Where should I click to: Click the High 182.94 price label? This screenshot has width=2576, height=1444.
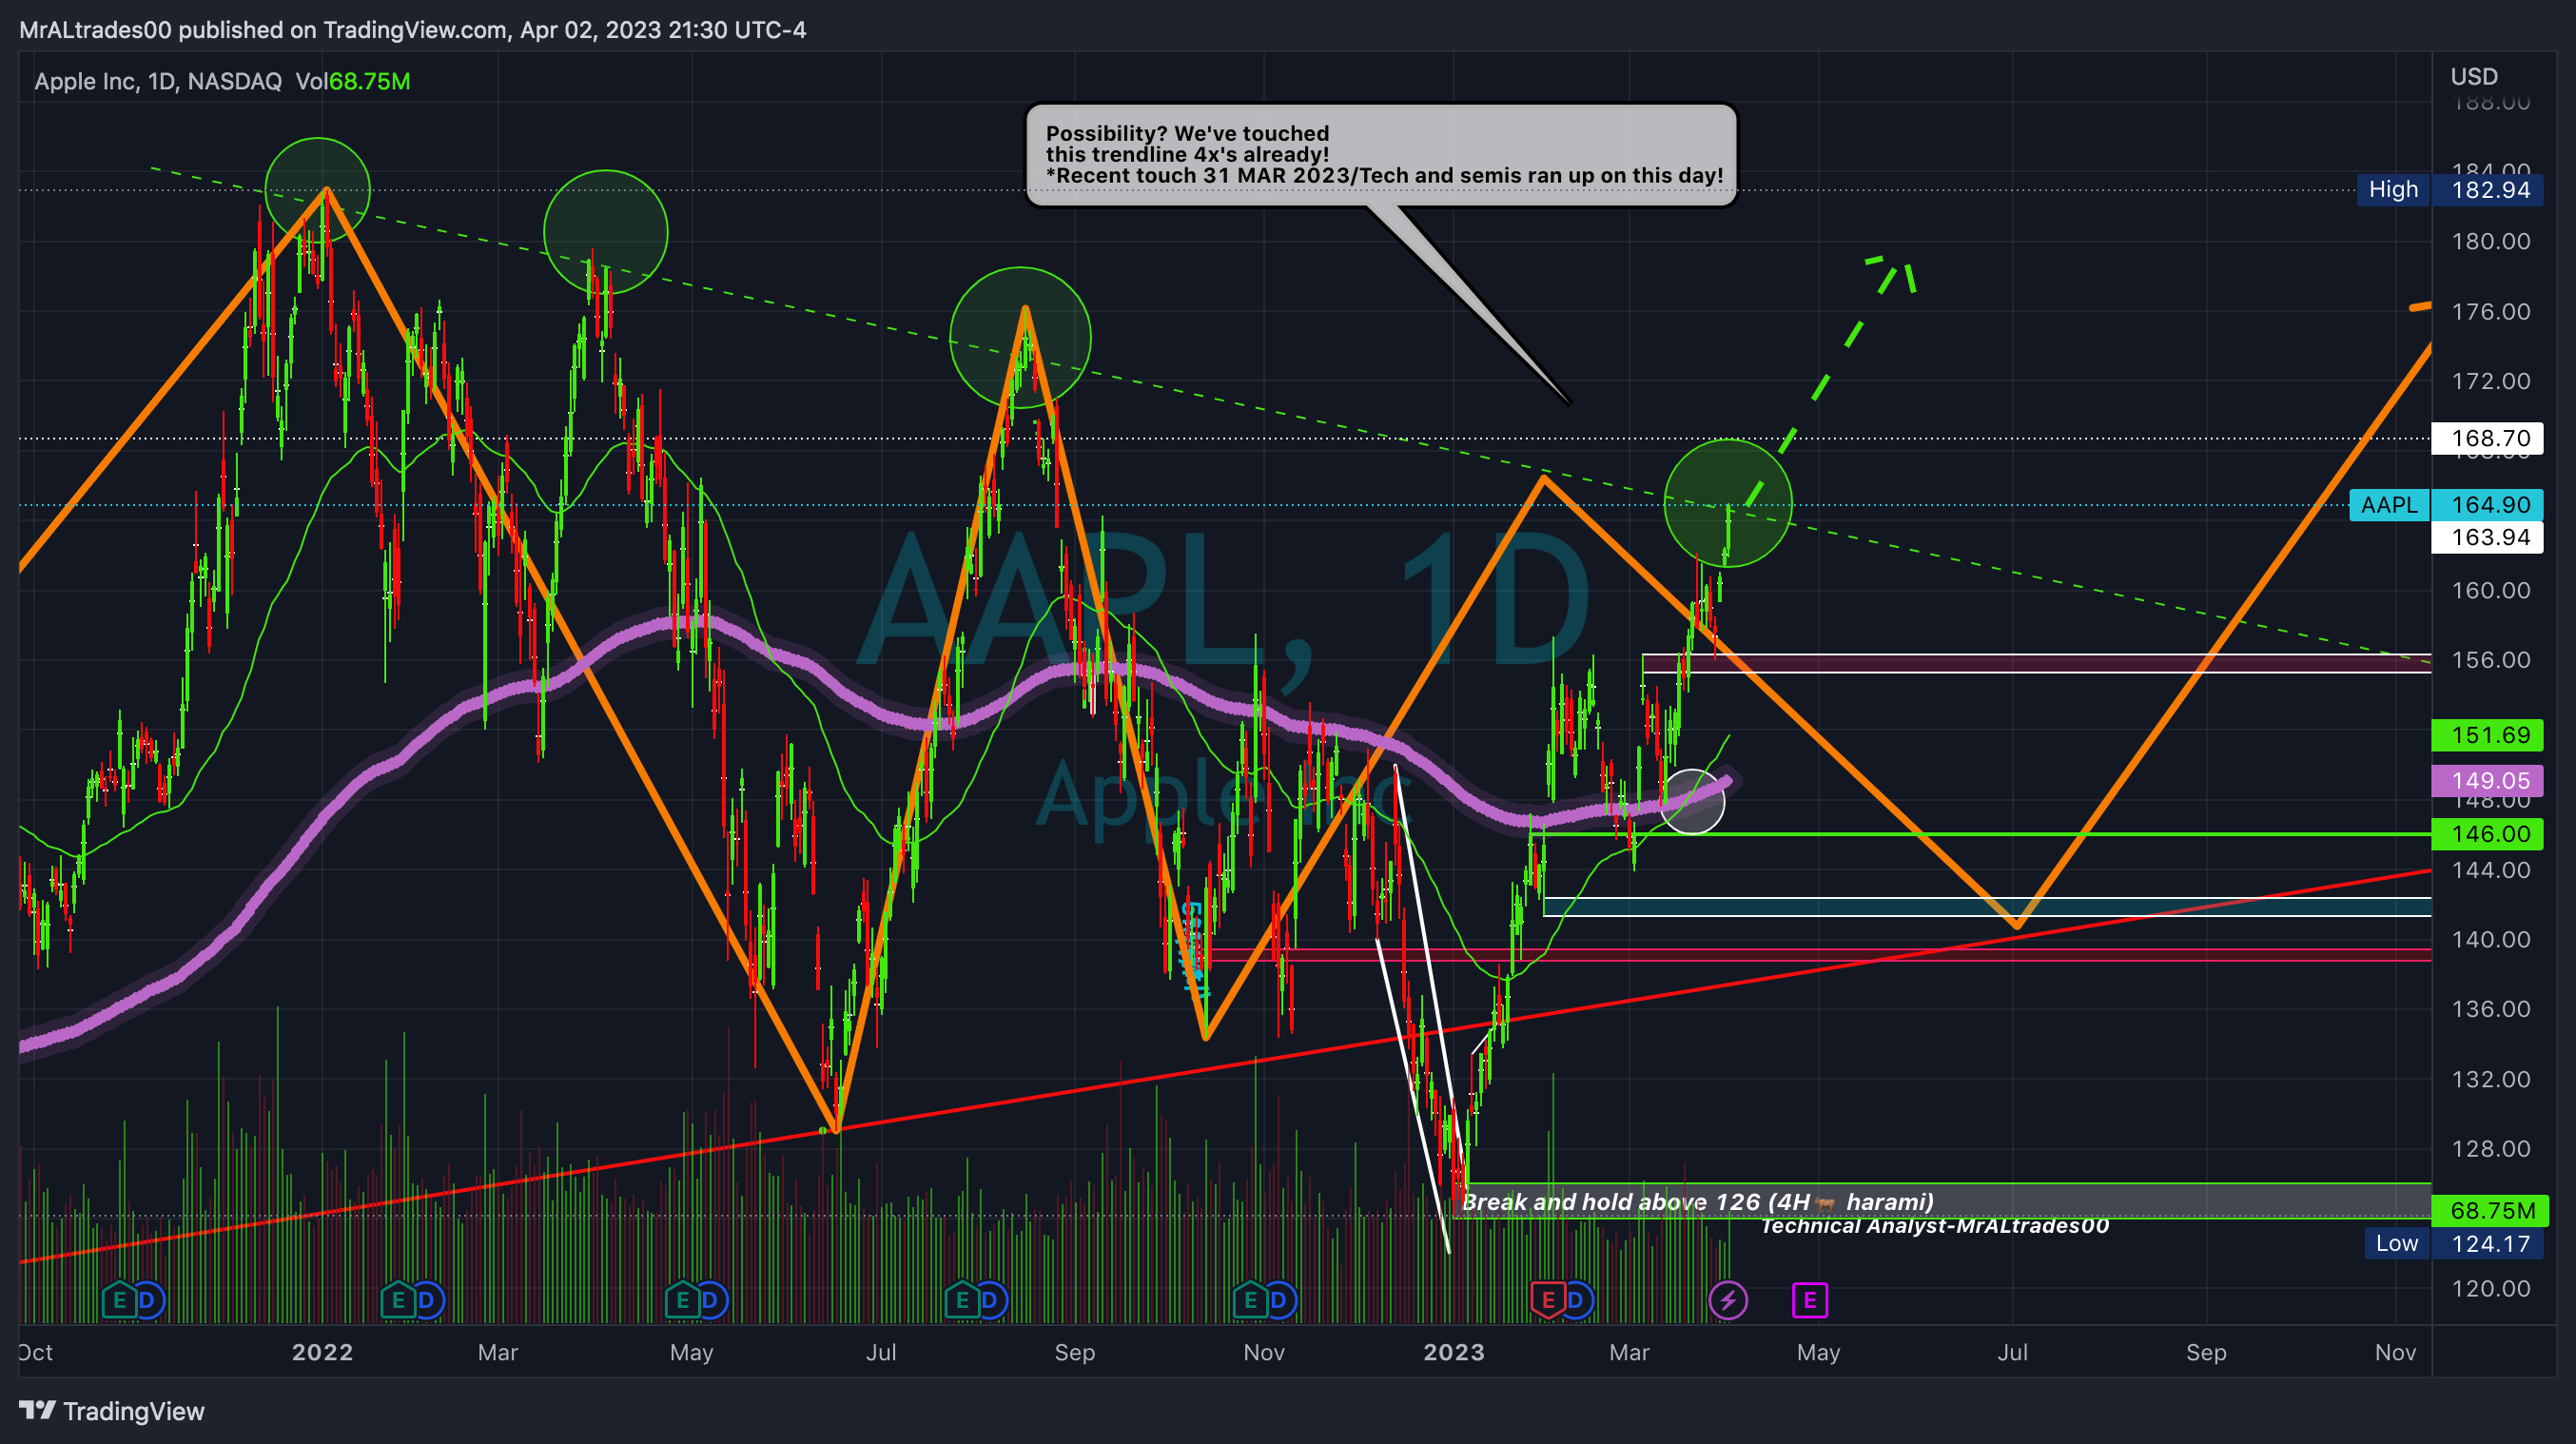[2450, 190]
